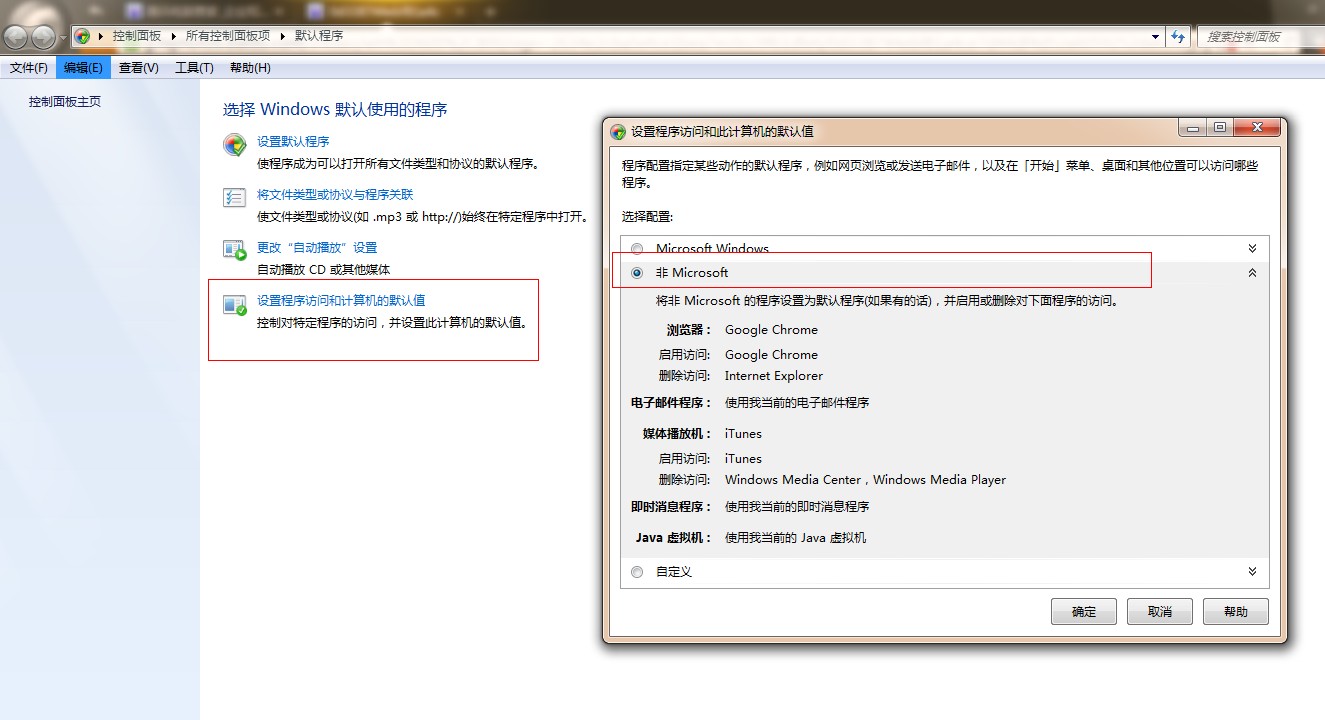Open the 文件(F) menu

click(x=29, y=68)
